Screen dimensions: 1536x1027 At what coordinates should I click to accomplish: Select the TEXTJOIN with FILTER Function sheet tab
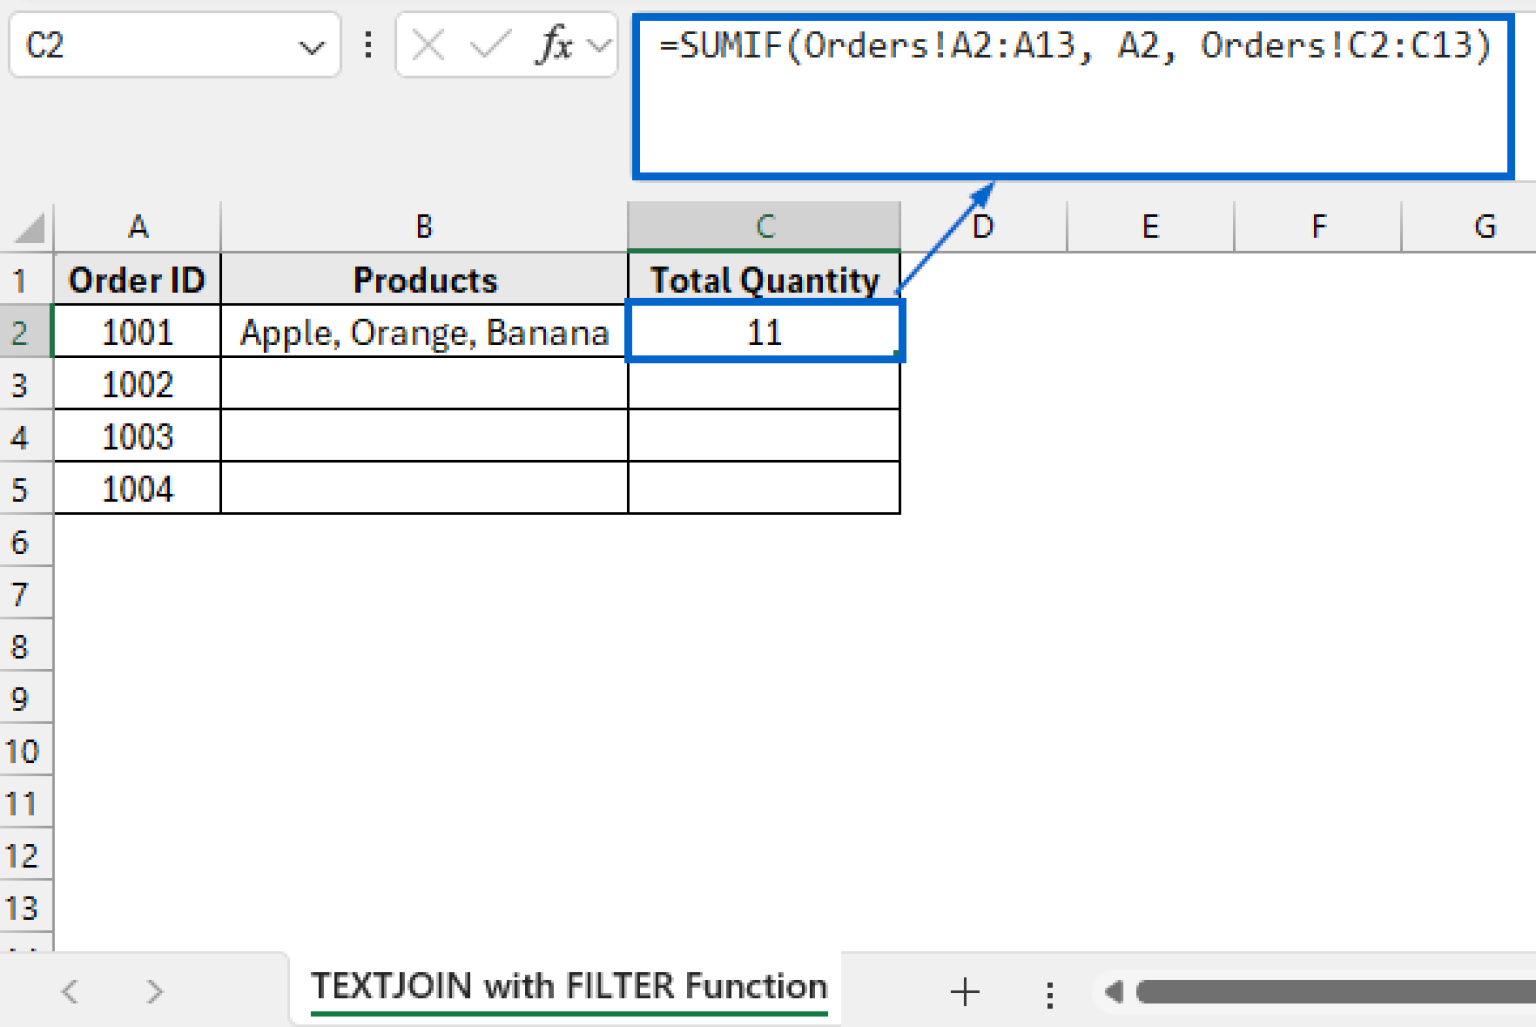tap(568, 987)
